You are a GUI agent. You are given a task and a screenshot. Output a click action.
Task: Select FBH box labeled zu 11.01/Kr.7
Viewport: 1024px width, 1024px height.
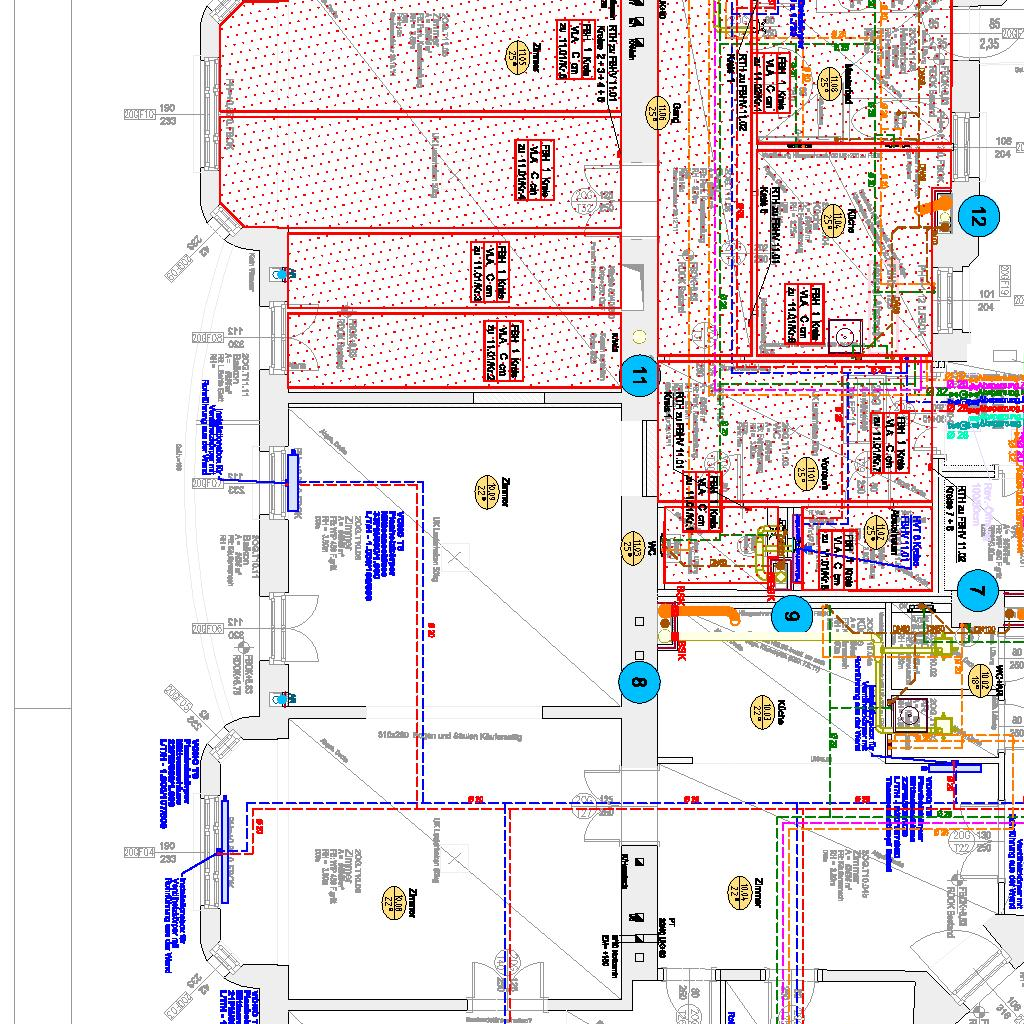pyautogui.click(x=890, y=442)
